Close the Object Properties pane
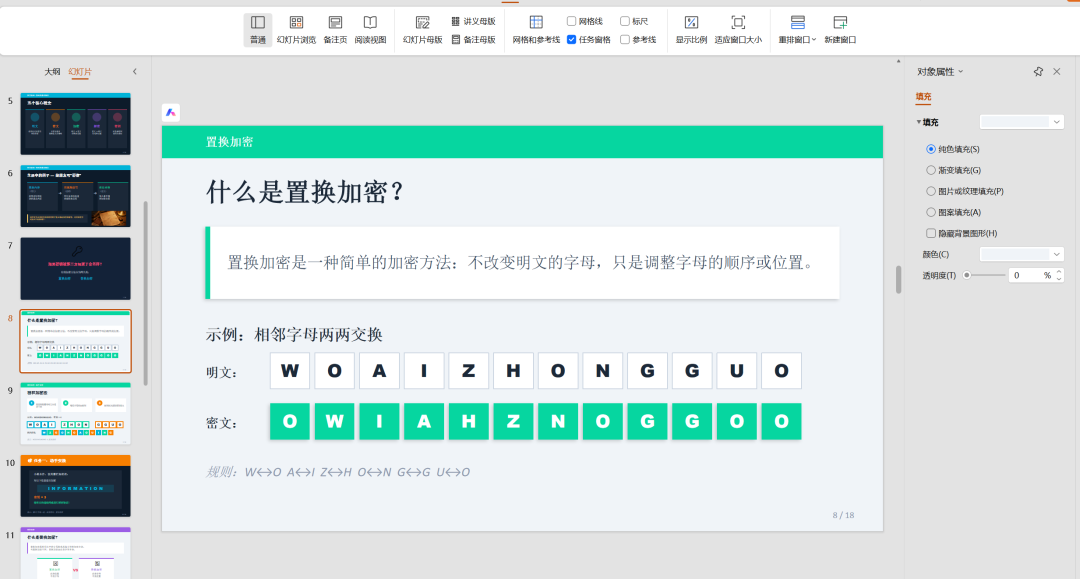Viewport: 1080px width, 579px height. coord(1057,72)
